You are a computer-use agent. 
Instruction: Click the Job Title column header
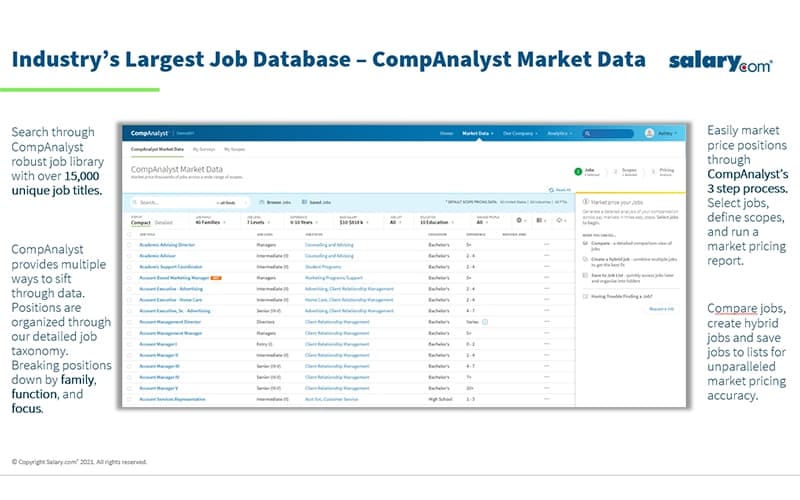pyautogui.click(x=147, y=235)
